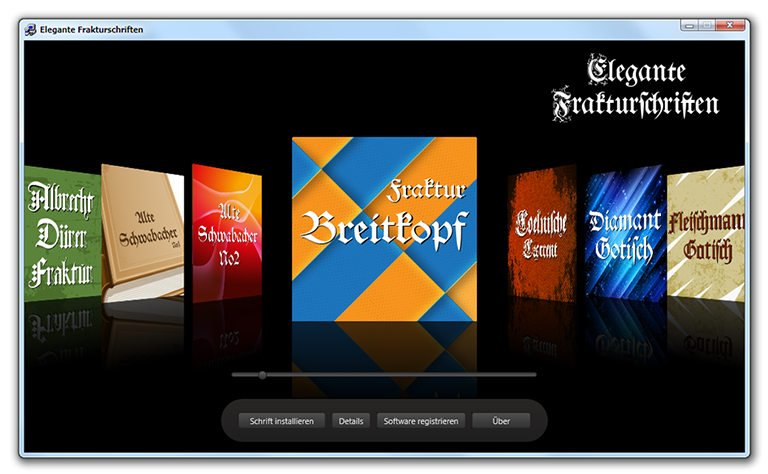Install font with Schrift installieren button
This screenshot has width=768, height=474.
(x=282, y=421)
